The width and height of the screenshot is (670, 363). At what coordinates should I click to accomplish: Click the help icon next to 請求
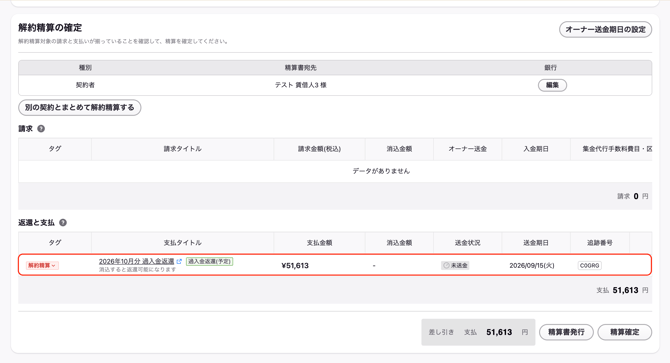41,129
